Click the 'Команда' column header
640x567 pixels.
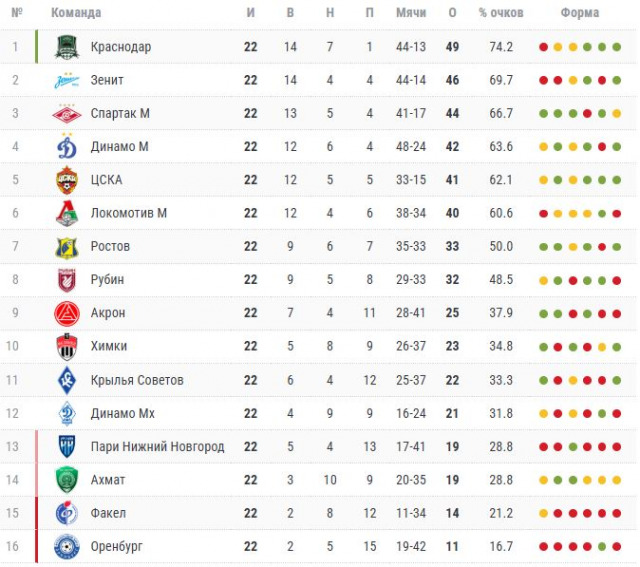76,13
